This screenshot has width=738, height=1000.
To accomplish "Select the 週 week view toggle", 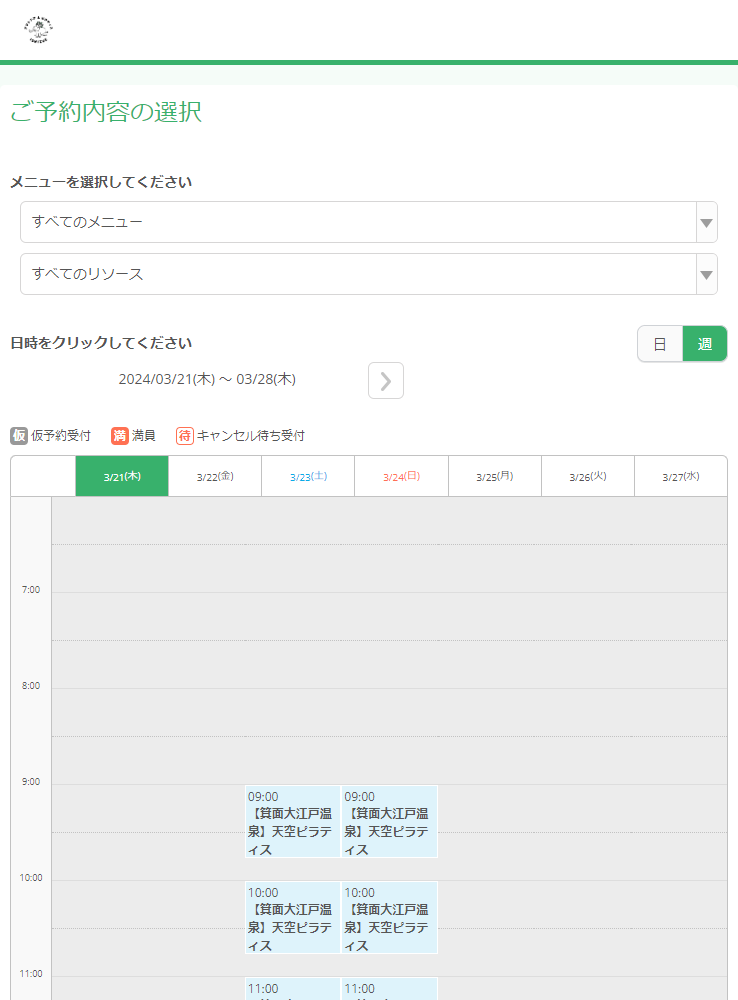I will tap(704, 343).
